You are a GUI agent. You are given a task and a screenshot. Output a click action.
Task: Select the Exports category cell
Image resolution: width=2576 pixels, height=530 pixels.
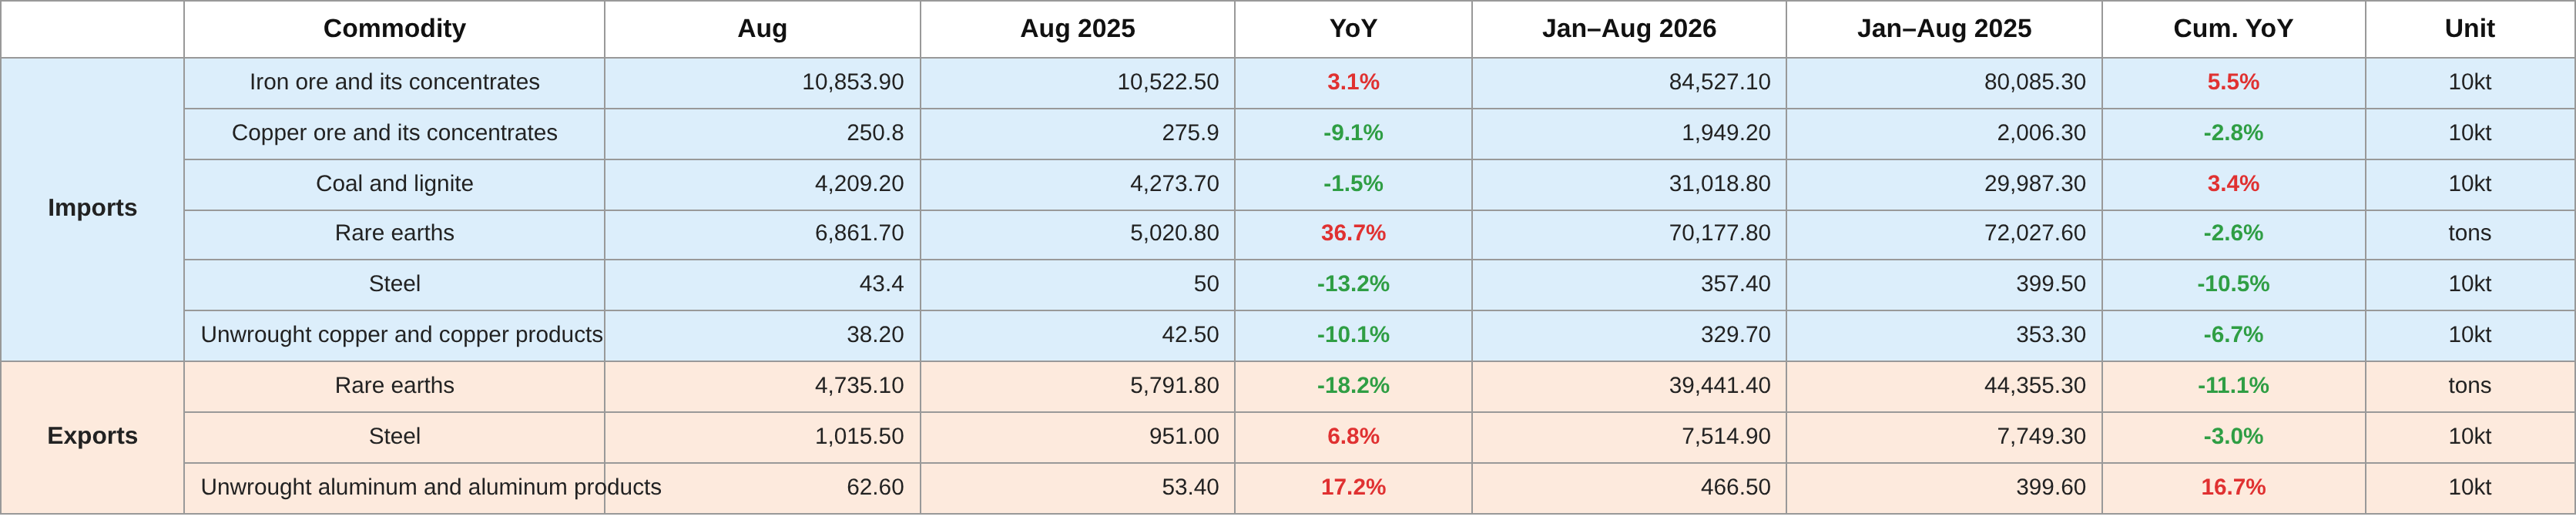pyautogui.click(x=92, y=437)
